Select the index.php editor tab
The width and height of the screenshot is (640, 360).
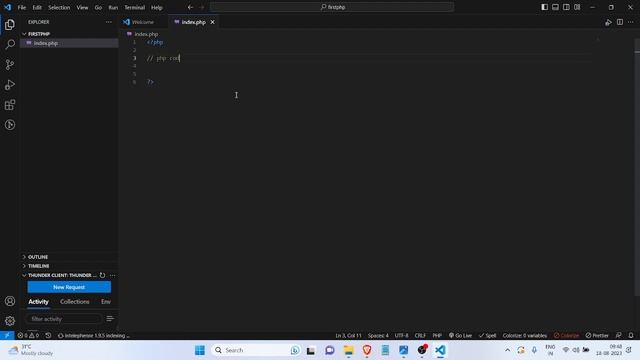pyautogui.click(x=193, y=22)
